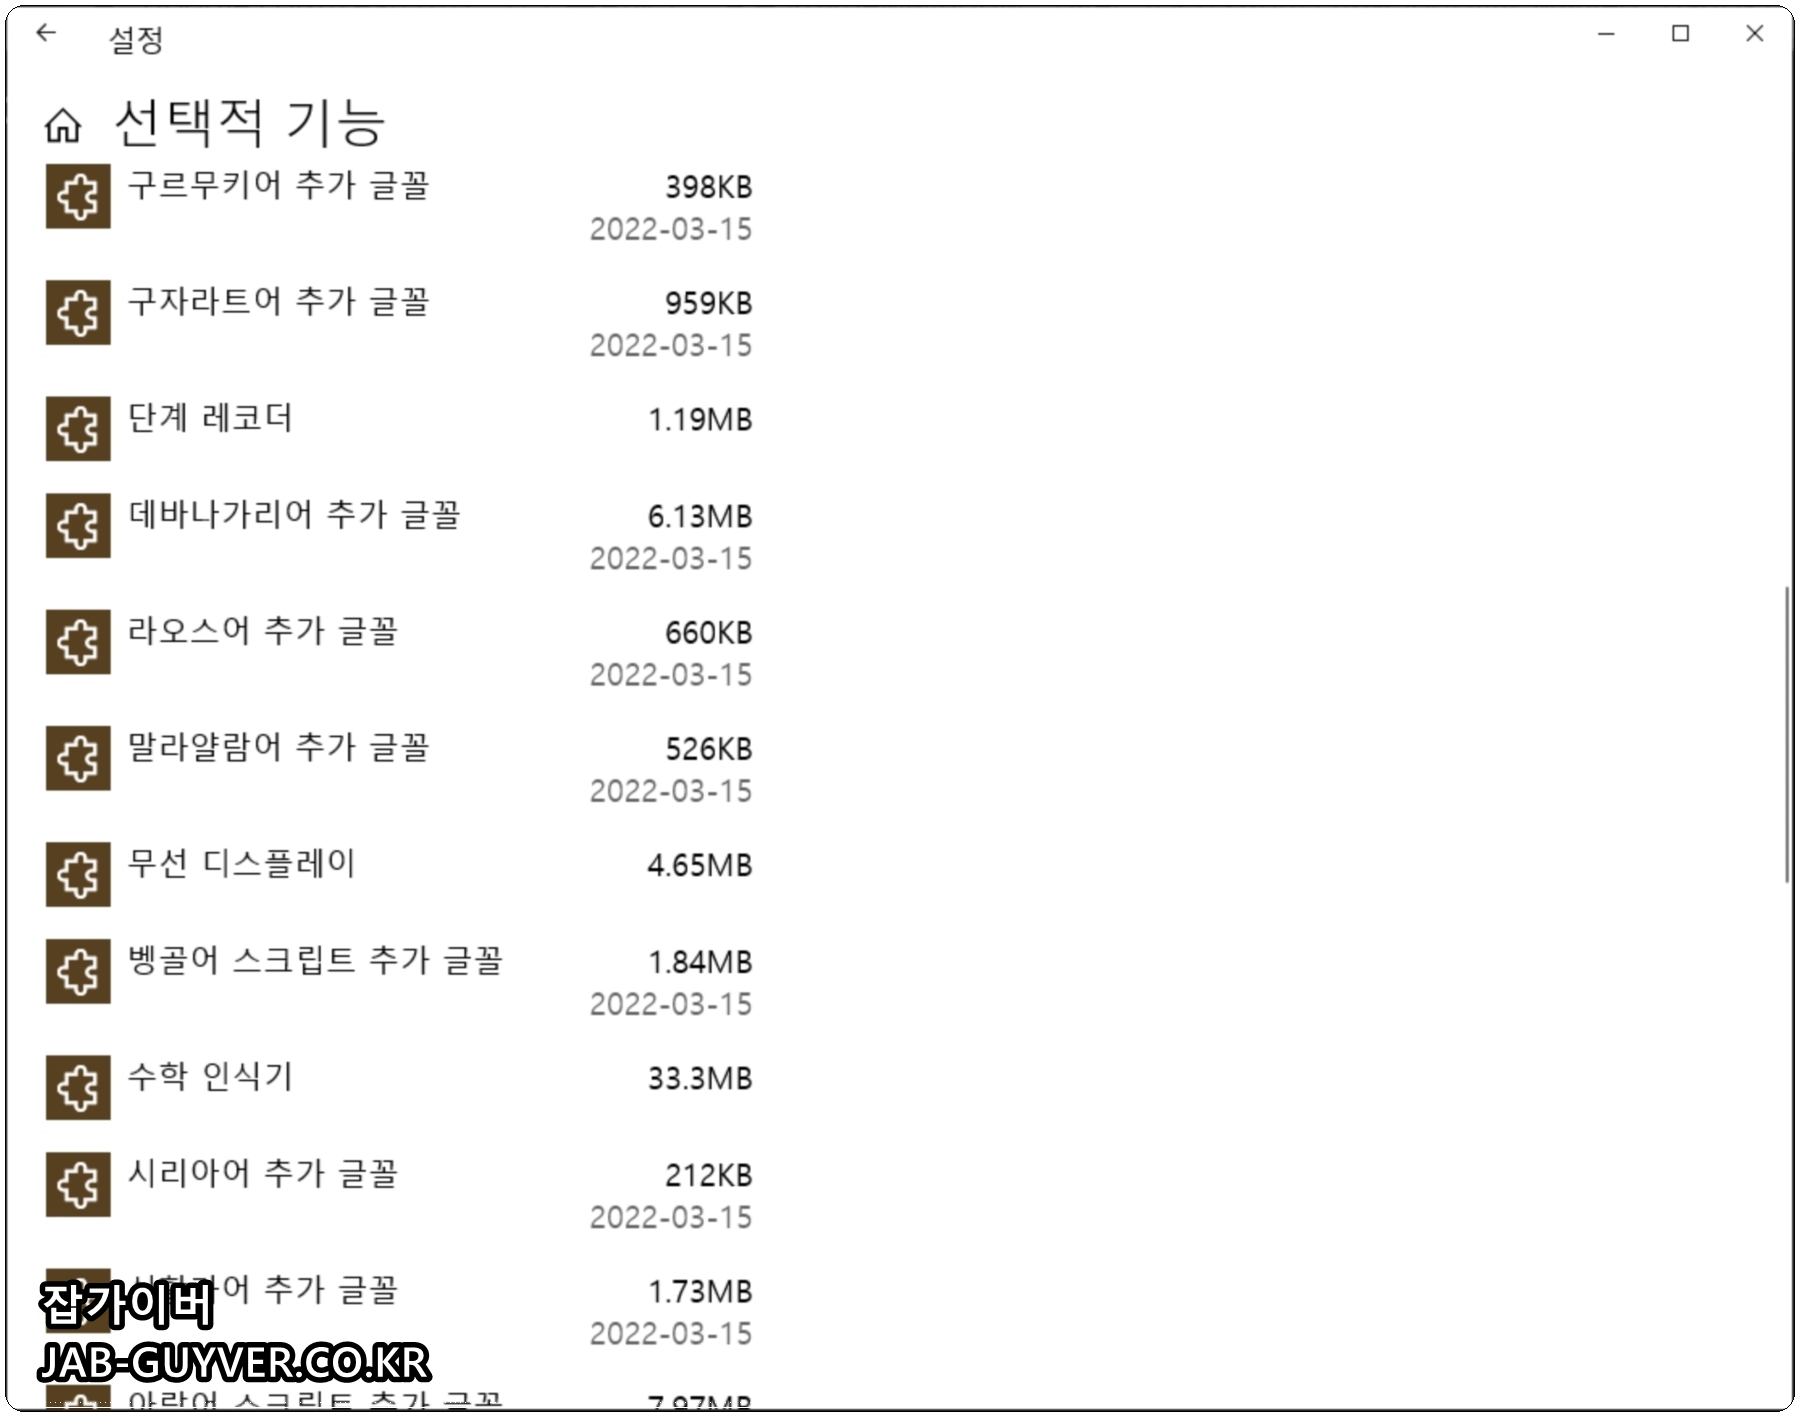Click puzzle icon for 벵골어 스크립트 추가 글꼴
The height and width of the screenshot is (1417, 1800).
pyautogui.click(x=78, y=971)
